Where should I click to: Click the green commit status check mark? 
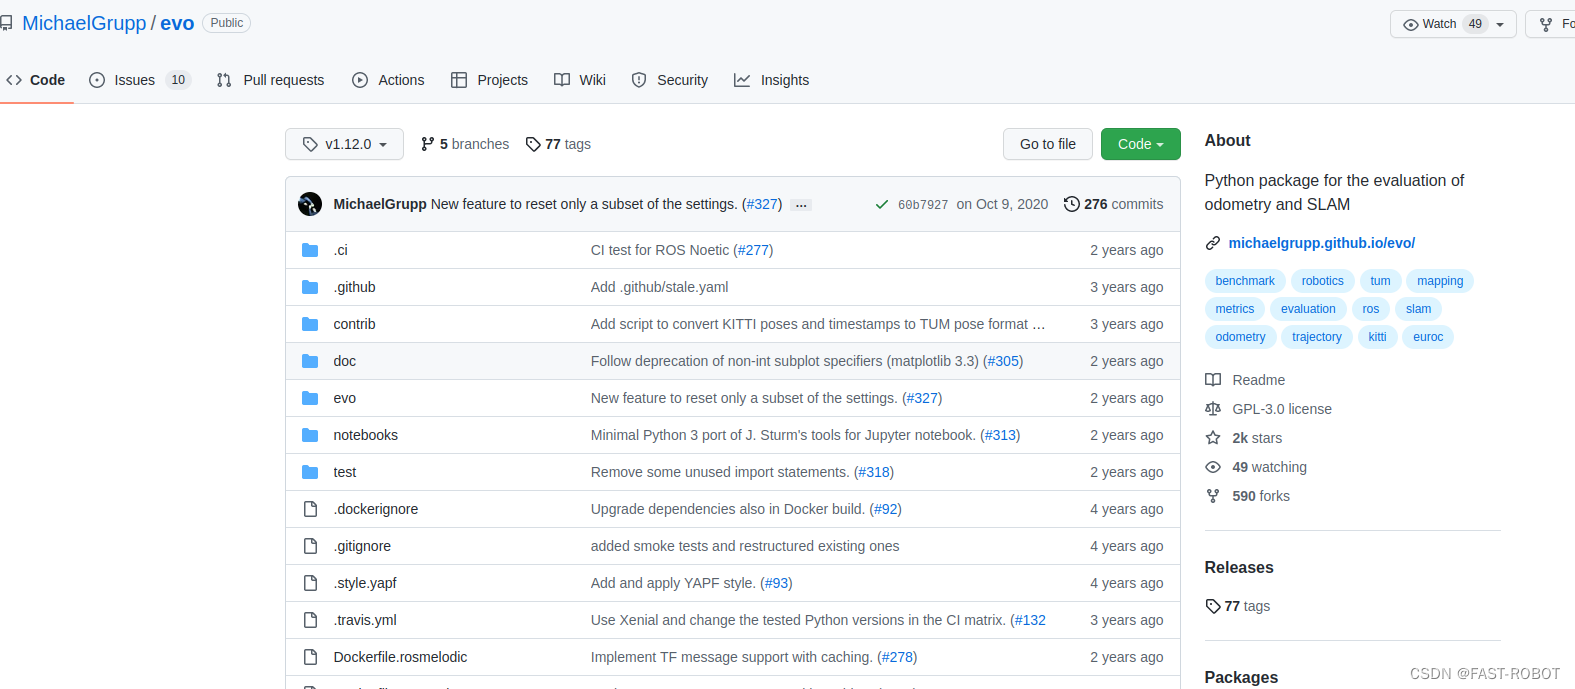pyautogui.click(x=882, y=204)
